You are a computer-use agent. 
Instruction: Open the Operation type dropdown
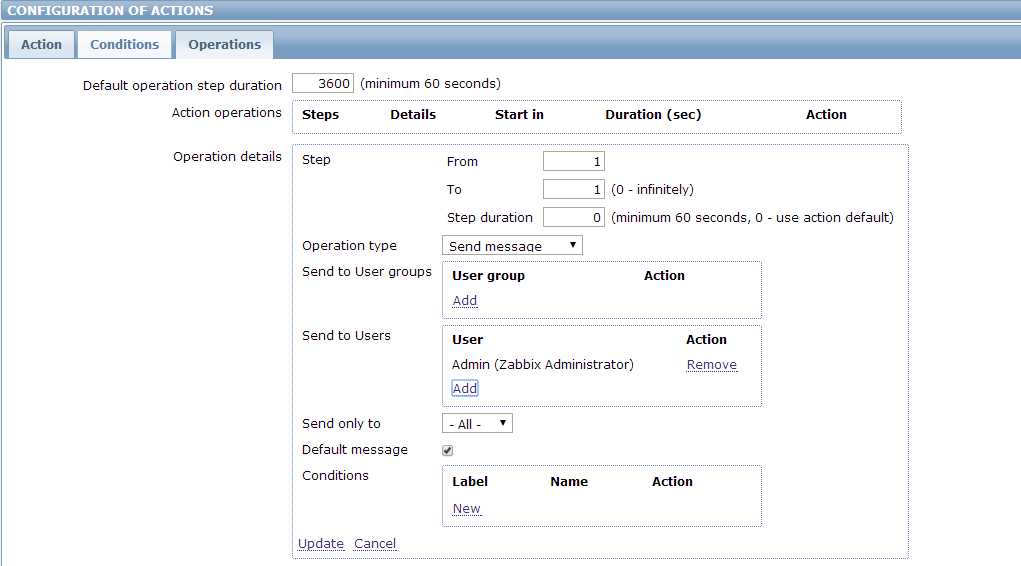[512, 246]
